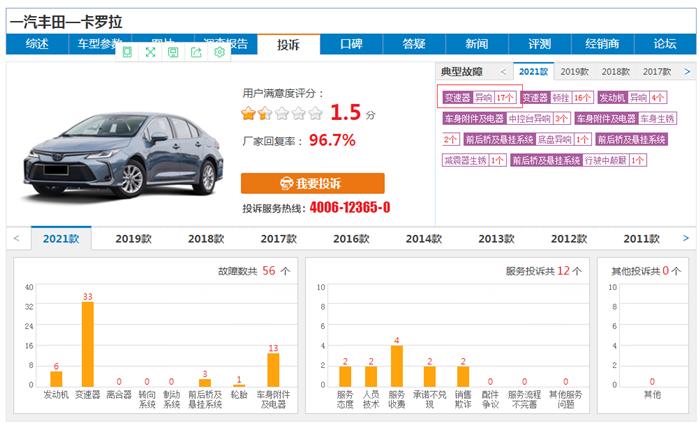Click the 典型故障 panel heading
This screenshot has width=700, height=427.
click(462, 71)
